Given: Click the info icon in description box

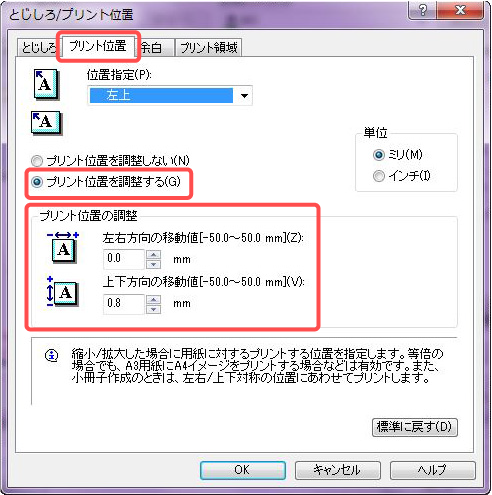Looking at the screenshot, I should tap(52, 355).
